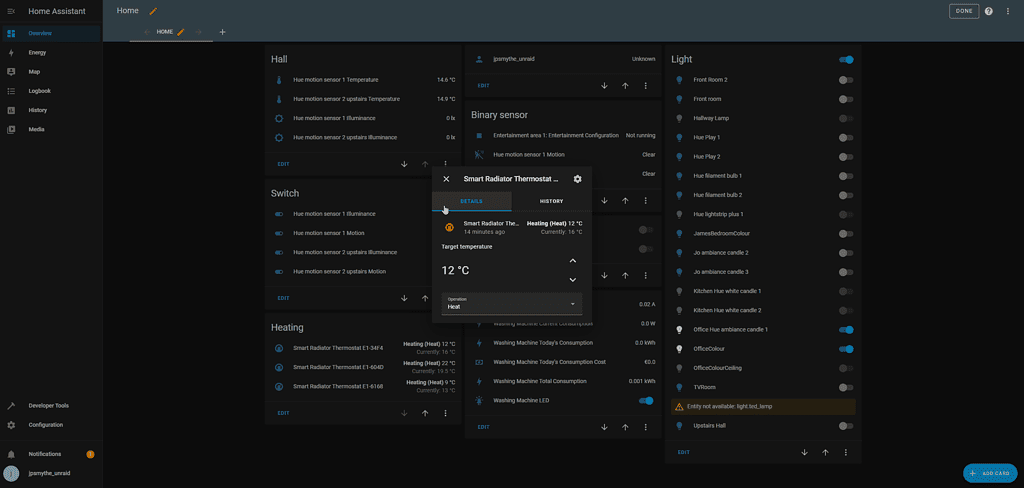Open settings gear in thermostat dialog
Viewport: 1024px width, 488px height.
(x=577, y=179)
